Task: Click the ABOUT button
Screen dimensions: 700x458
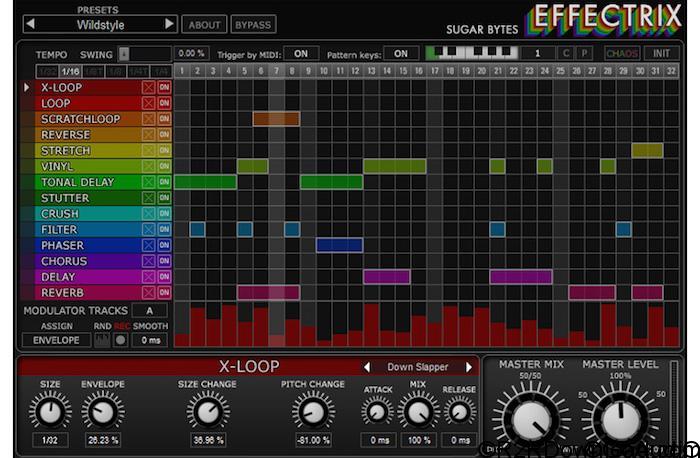Action: coord(204,25)
